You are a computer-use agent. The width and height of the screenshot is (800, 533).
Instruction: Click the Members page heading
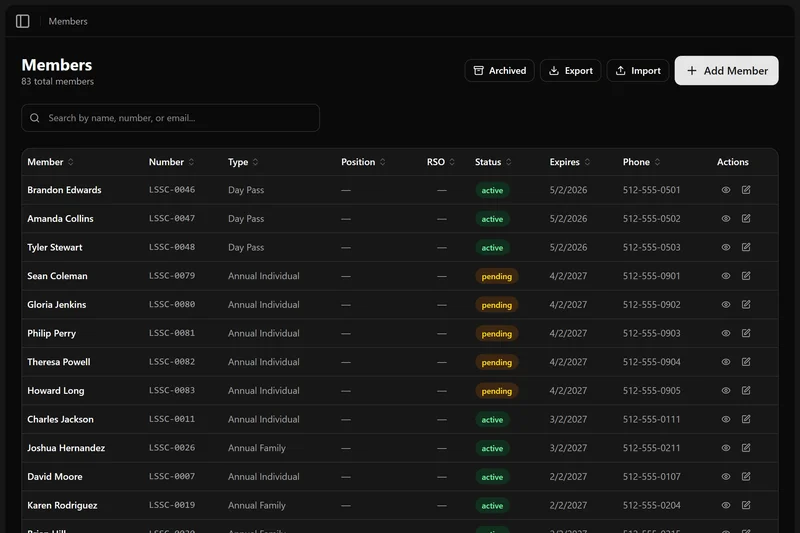pyautogui.click(x=57, y=65)
